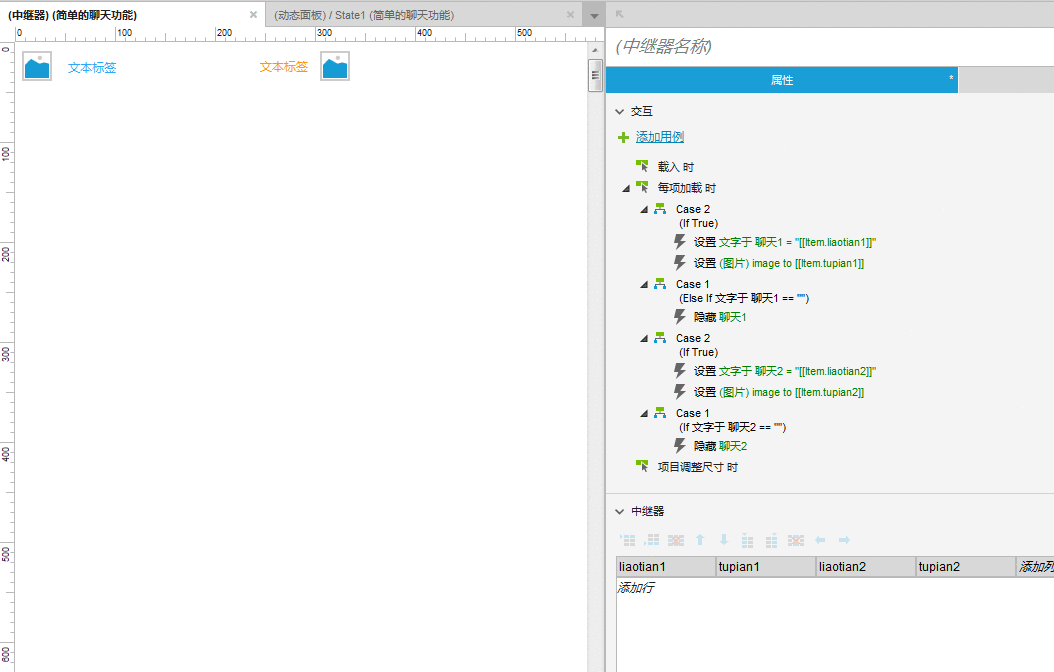Click the tupian1 column header
Viewport: 1054px width, 672px height.
pos(766,566)
